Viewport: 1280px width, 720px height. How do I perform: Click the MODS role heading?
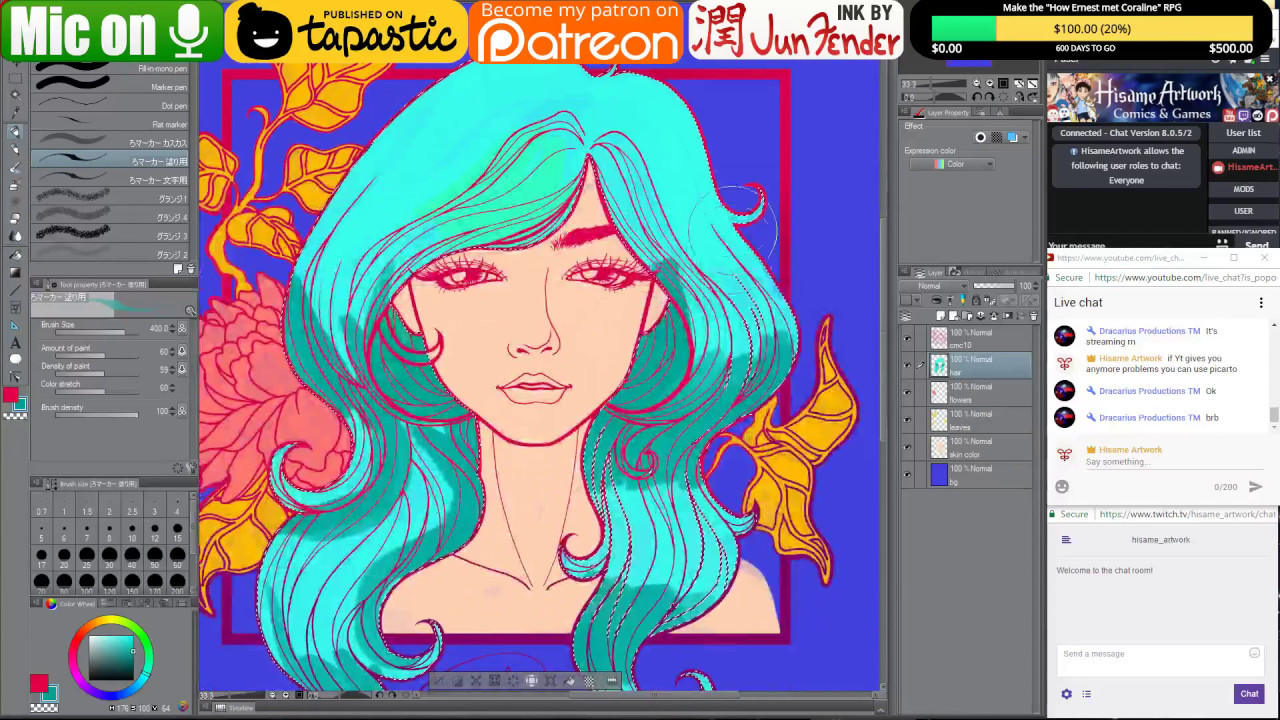pyautogui.click(x=1243, y=189)
